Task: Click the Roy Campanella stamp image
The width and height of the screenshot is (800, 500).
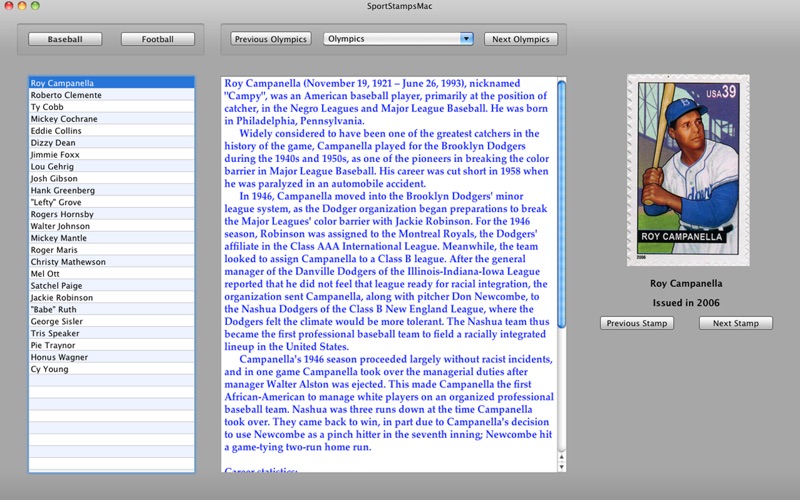Action: point(688,170)
